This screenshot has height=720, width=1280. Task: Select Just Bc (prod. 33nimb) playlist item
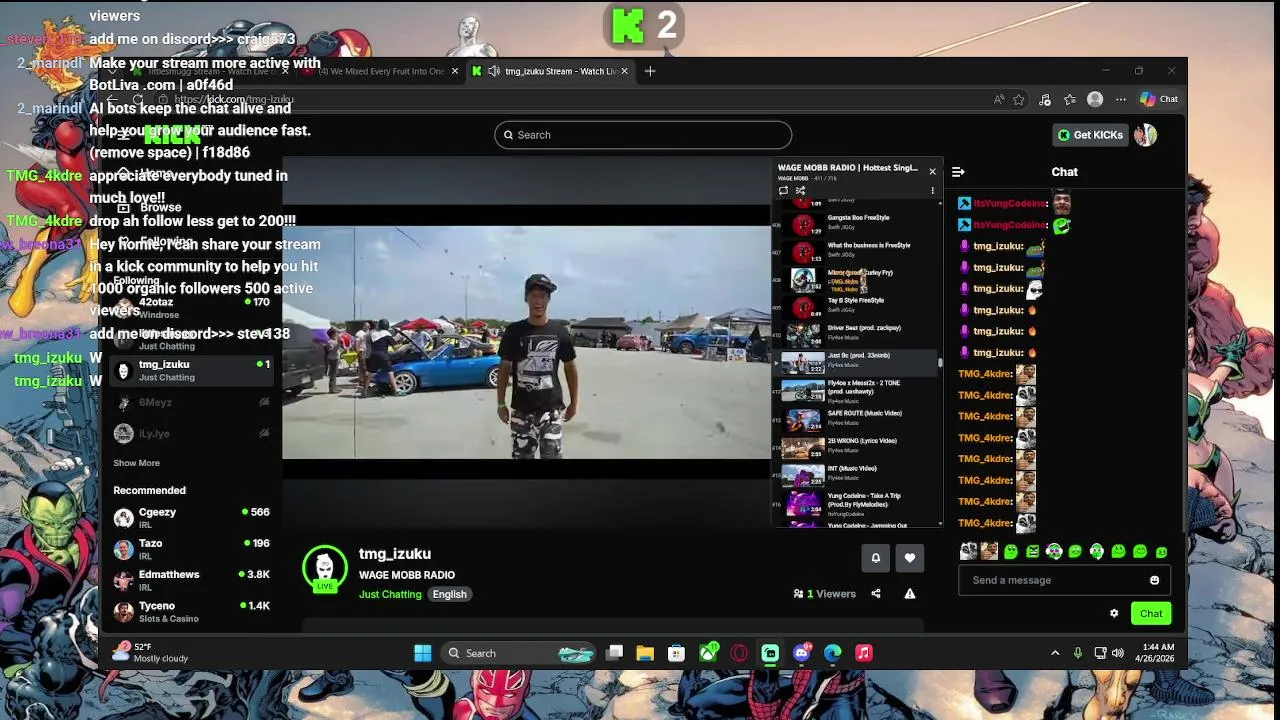[x=858, y=361]
